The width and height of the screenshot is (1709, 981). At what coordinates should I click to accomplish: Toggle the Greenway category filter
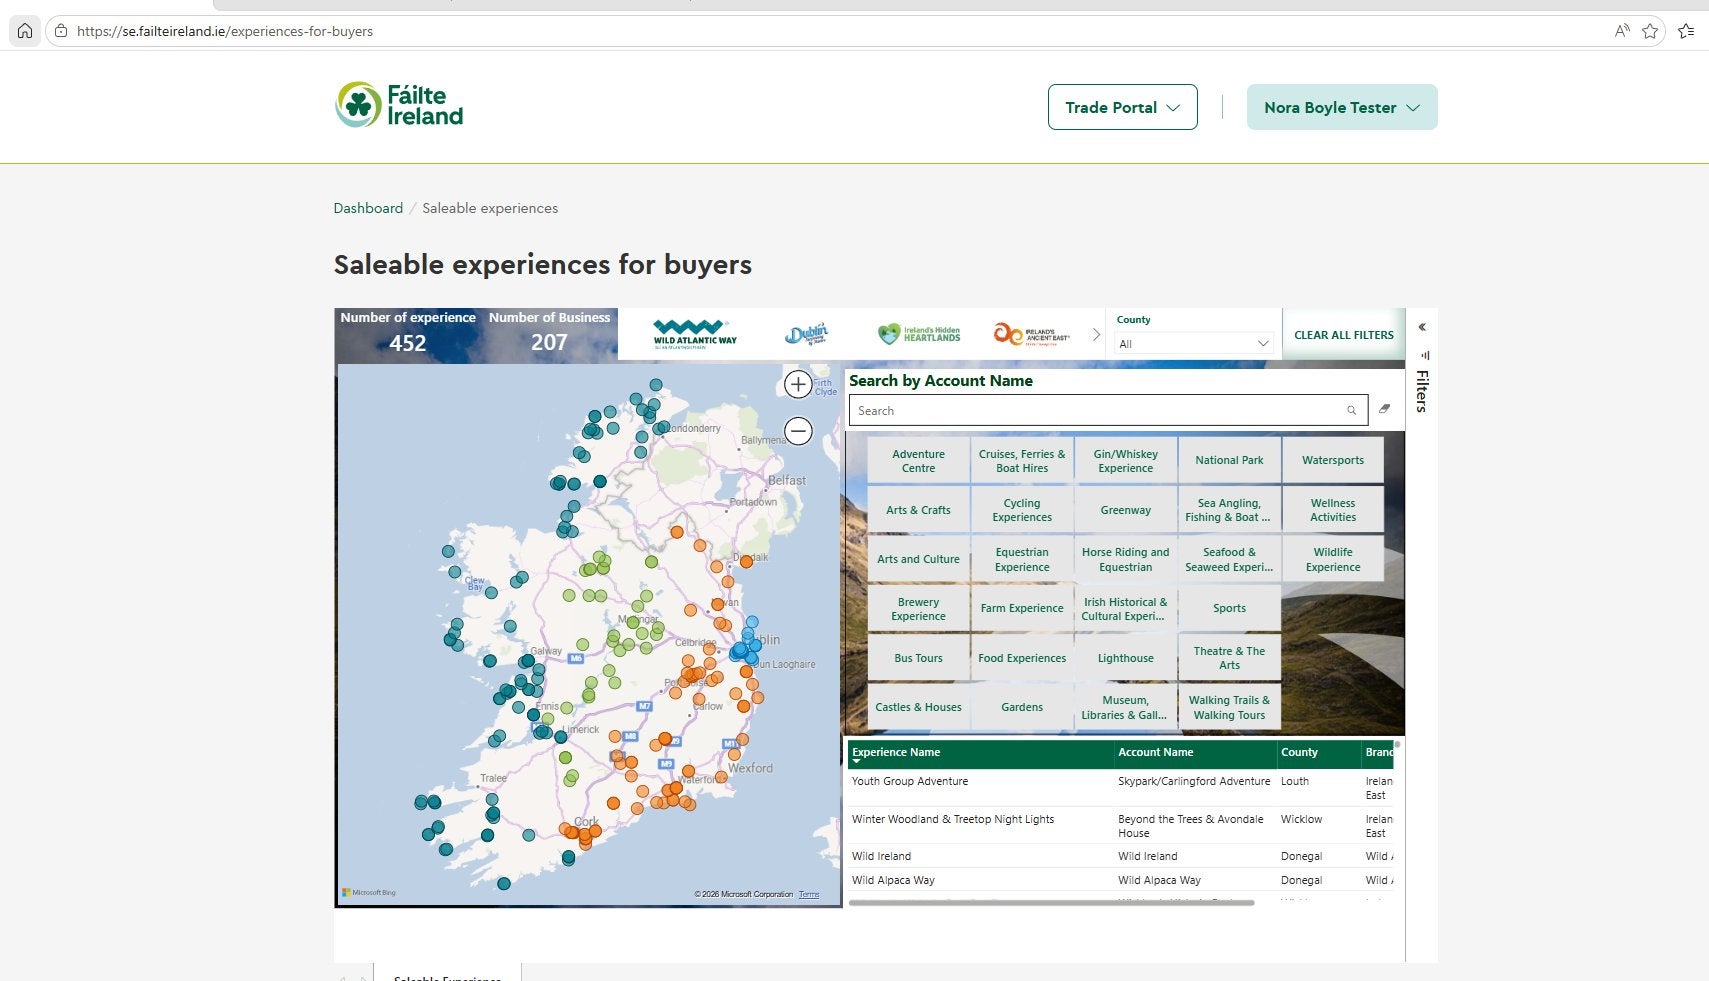point(1126,510)
